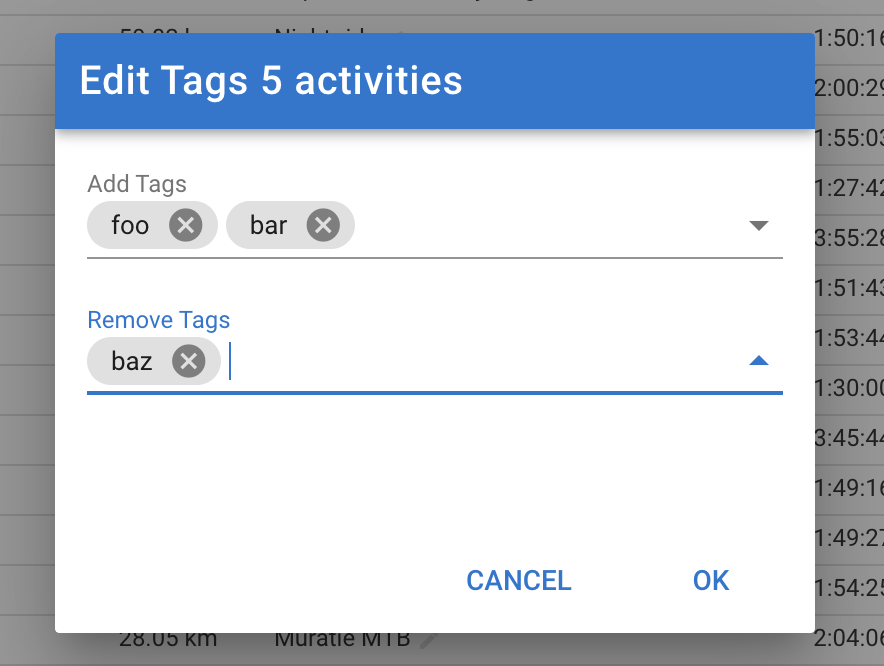Confirm tag changes with OK
884x666 pixels.
(711, 580)
